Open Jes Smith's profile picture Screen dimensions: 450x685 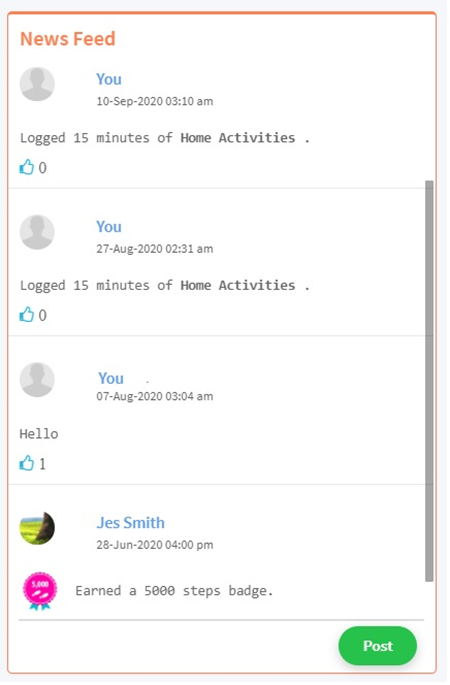37,529
